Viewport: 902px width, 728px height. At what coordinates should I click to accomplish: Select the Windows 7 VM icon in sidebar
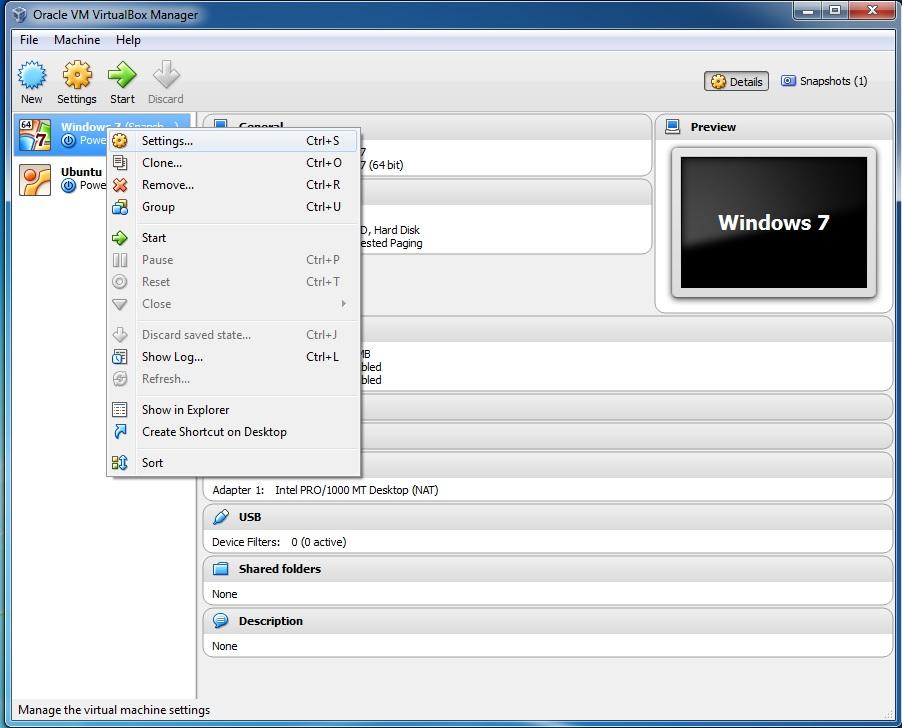coord(33,133)
